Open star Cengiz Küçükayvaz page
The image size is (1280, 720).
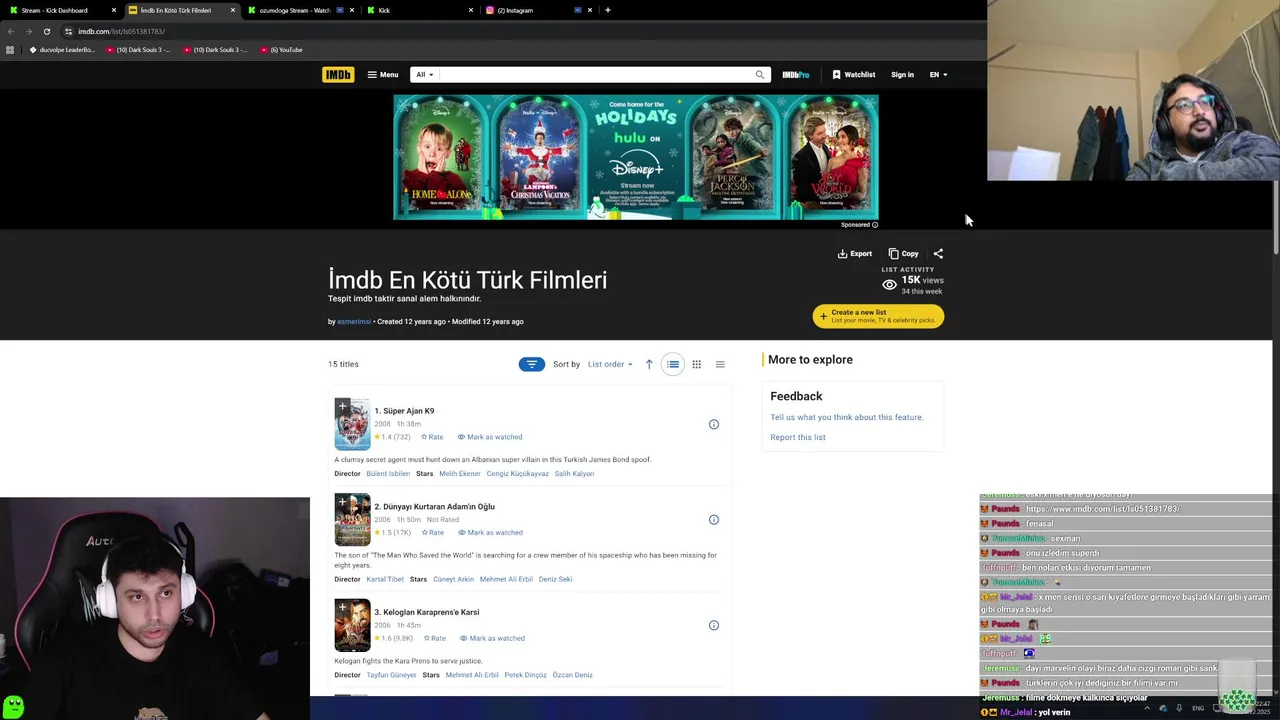(517, 473)
